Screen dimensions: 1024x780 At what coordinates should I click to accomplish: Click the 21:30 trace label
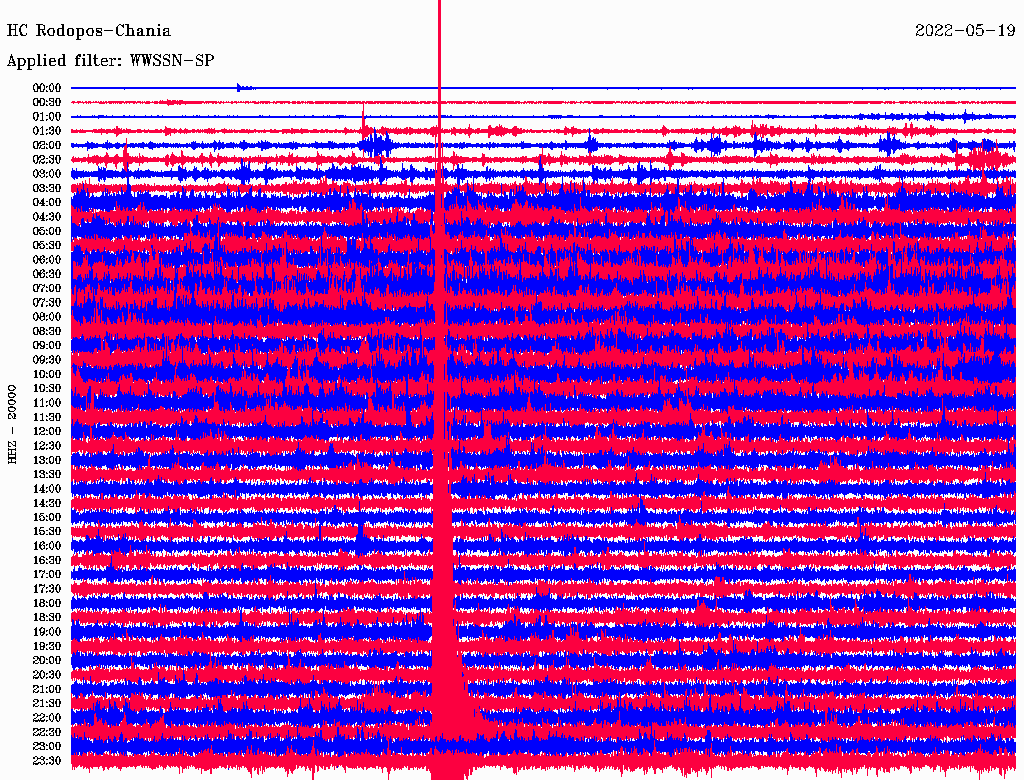click(47, 703)
